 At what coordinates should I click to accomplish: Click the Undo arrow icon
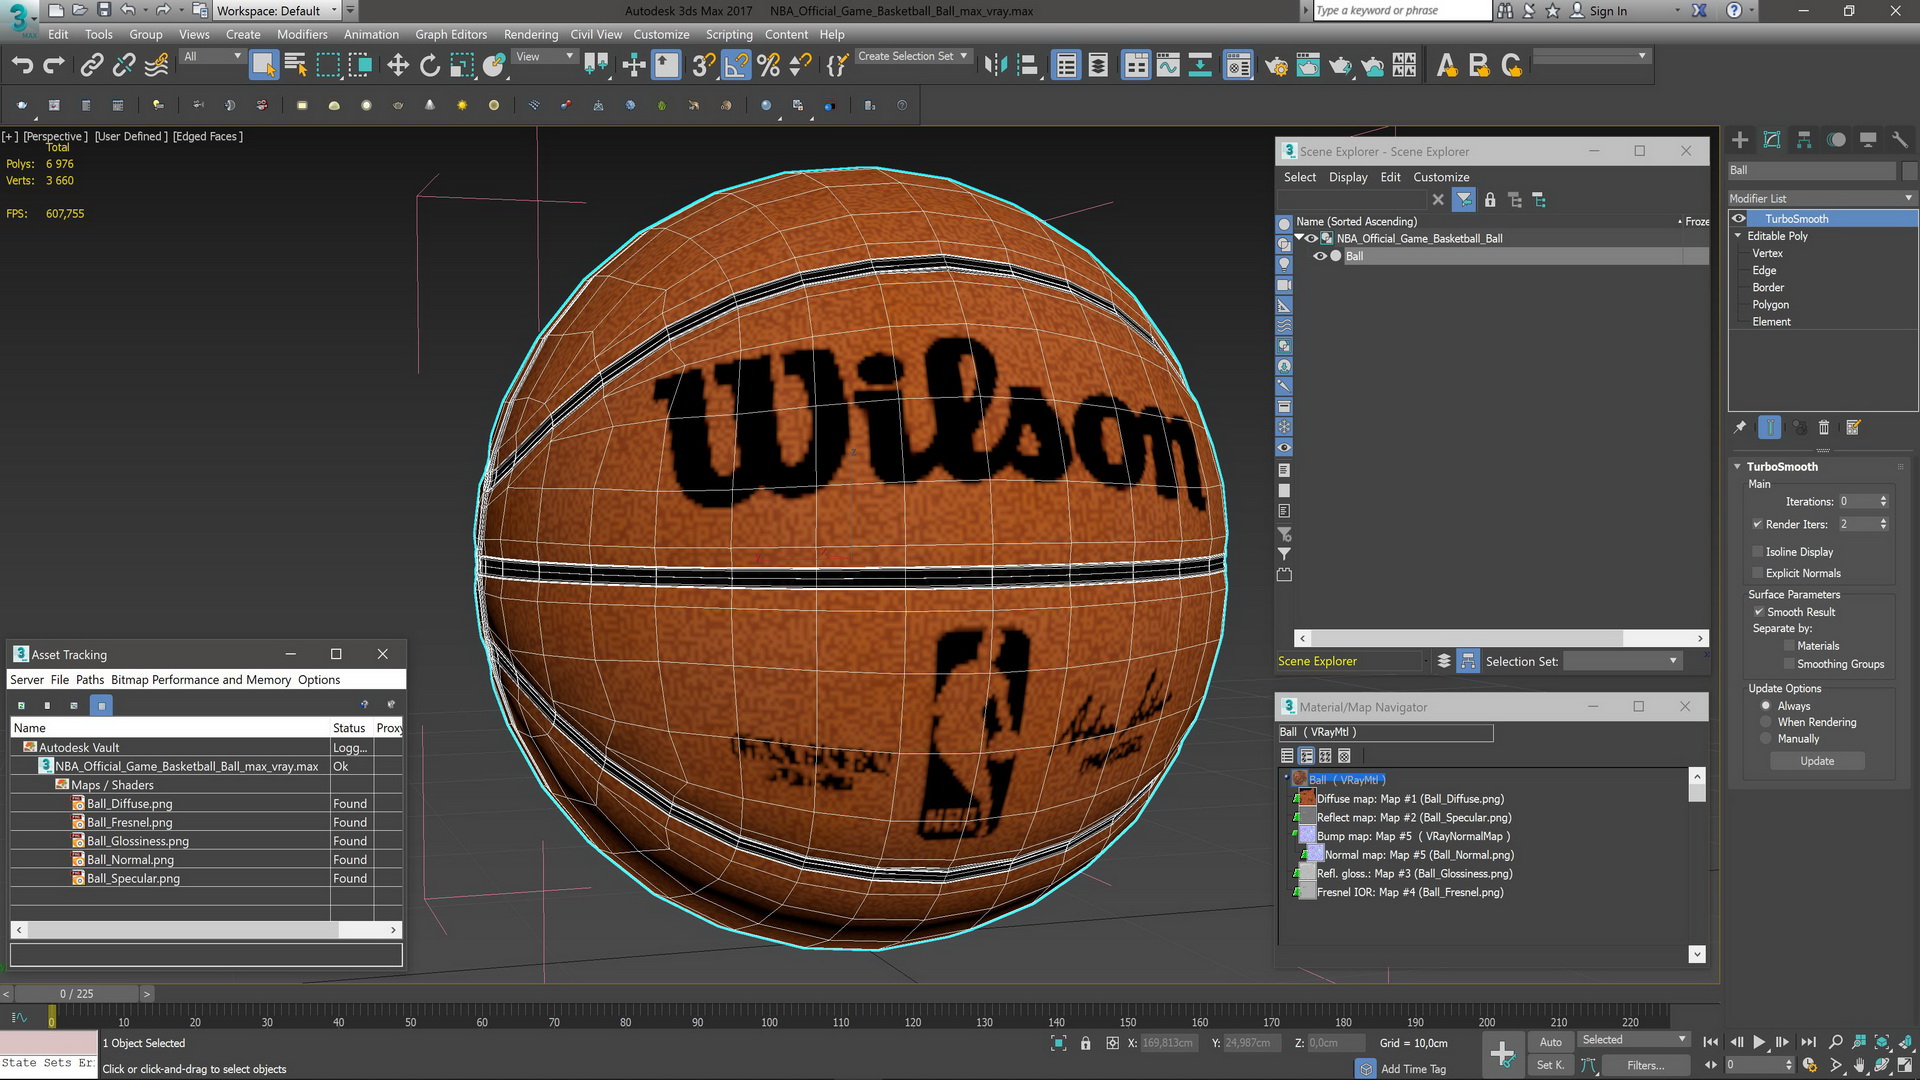tap(22, 66)
